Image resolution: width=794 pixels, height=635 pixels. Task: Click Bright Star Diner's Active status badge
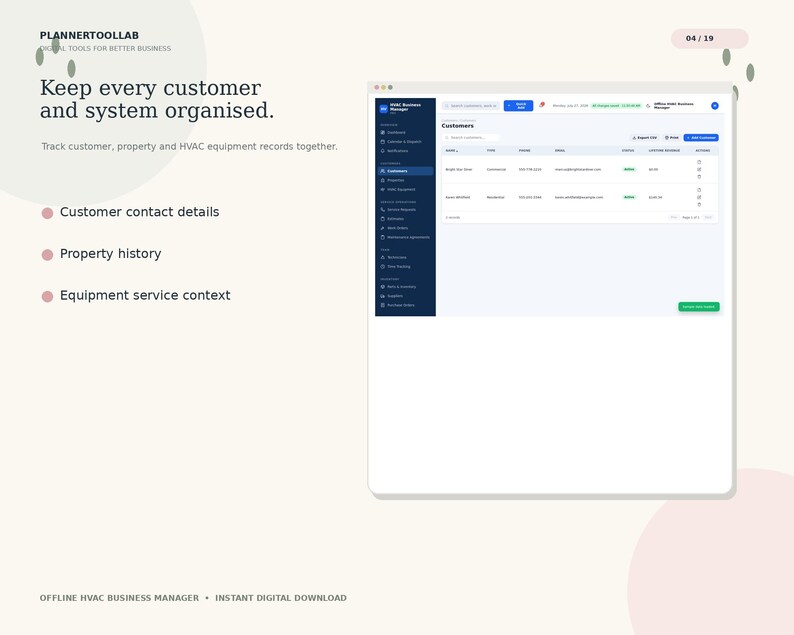point(629,169)
